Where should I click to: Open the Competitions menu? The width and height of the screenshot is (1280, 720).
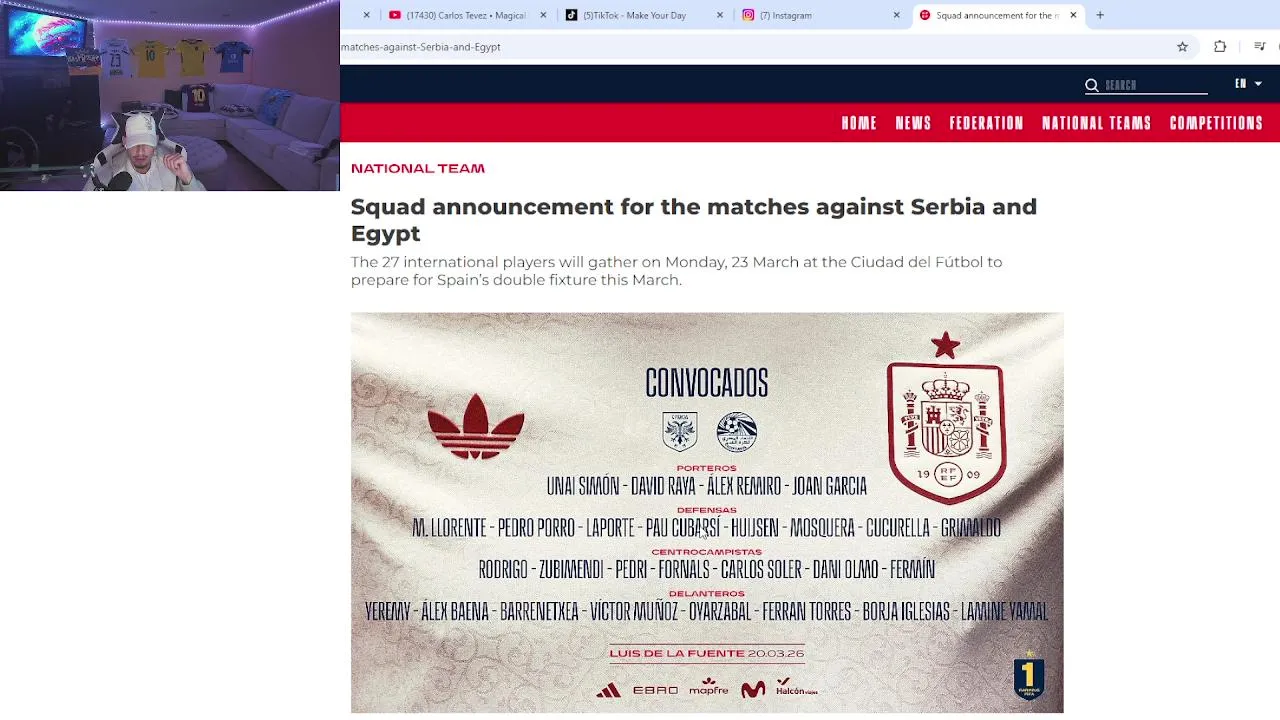pos(1216,123)
